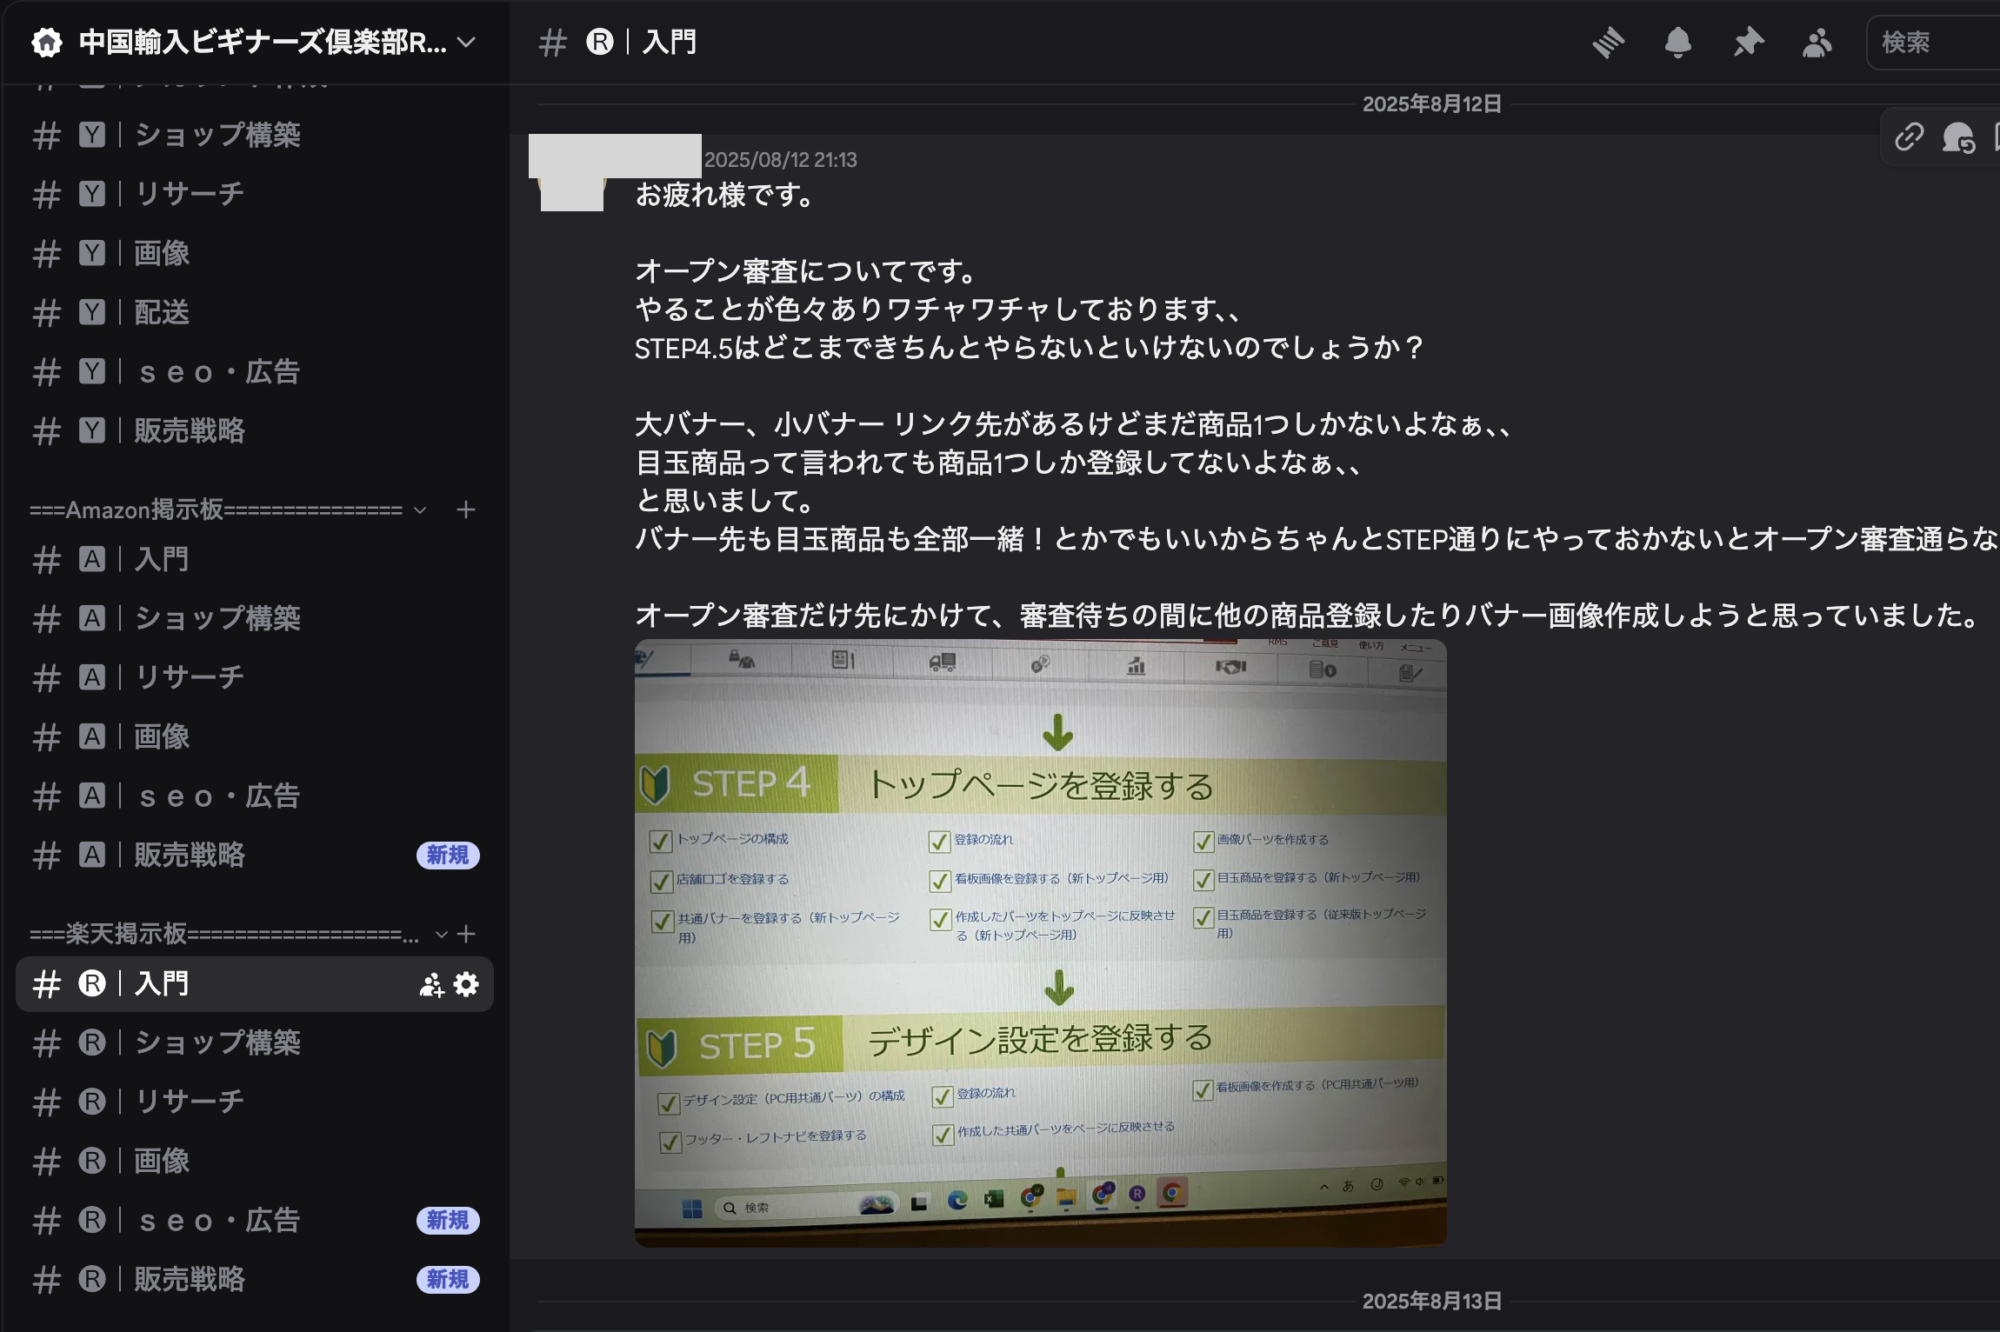Screen dimensions: 2000x1332
Task: Open the Y 販売戦略 channel
Action: [x=254, y=431]
